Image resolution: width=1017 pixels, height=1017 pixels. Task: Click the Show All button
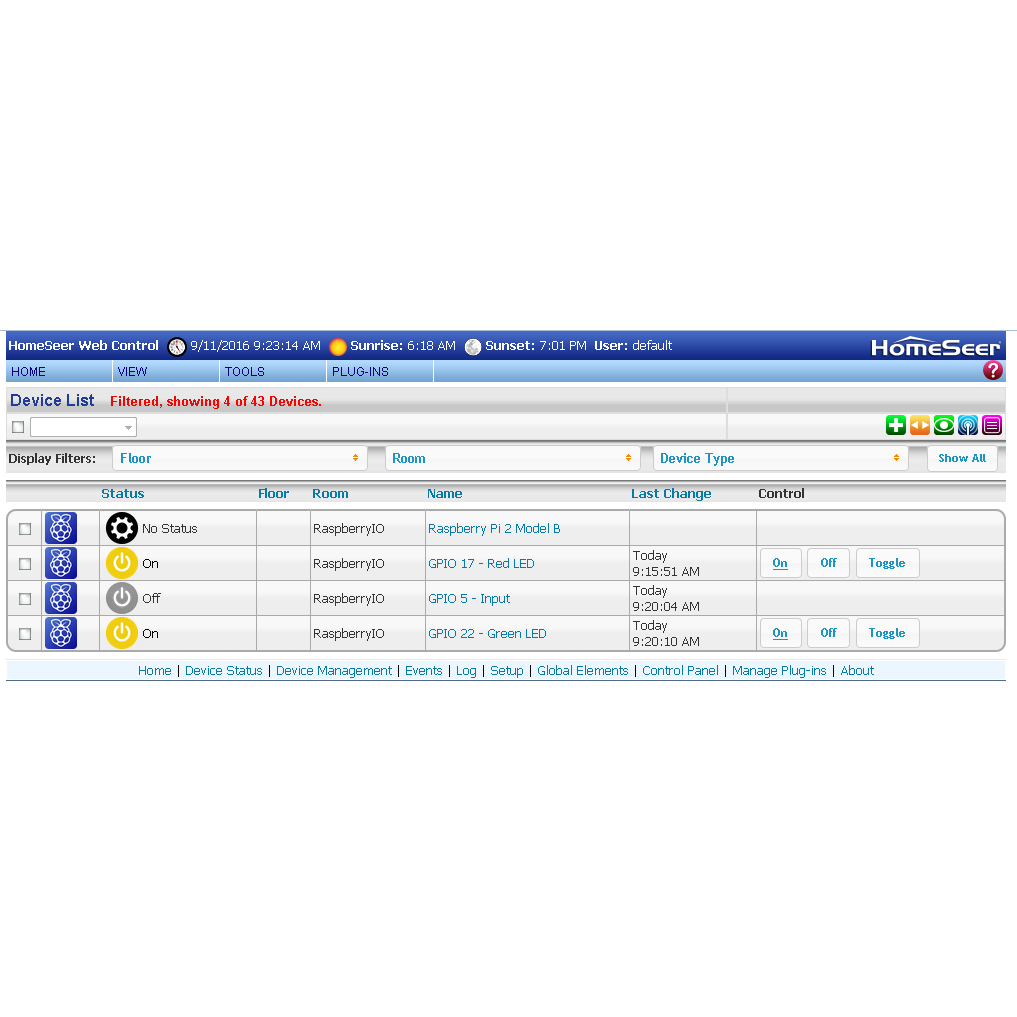click(x=961, y=458)
